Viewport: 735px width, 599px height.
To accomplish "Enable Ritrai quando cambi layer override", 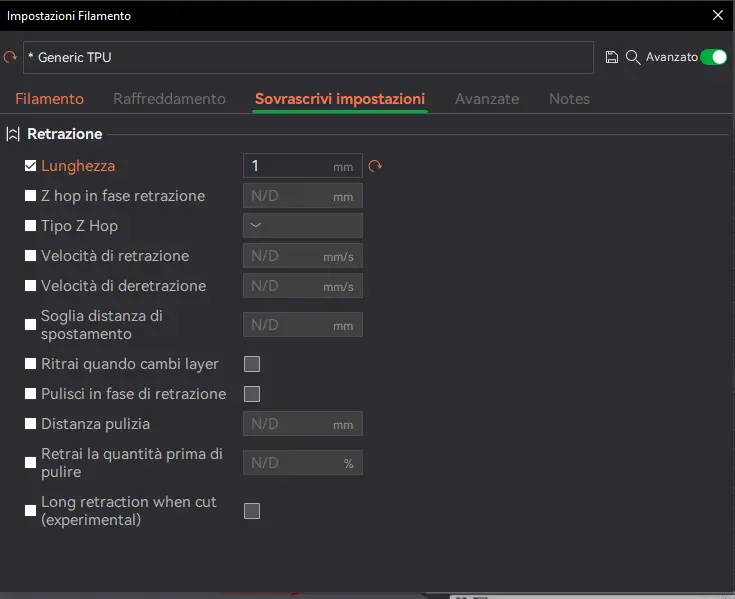I will pyautogui.click(x=30, y=364).
